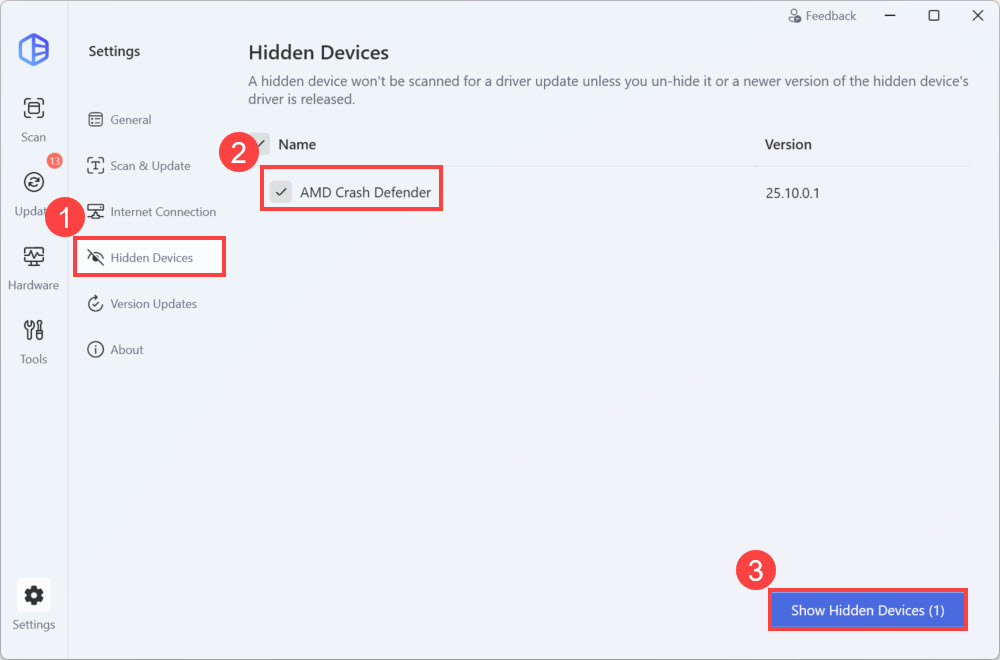Open the Scan section icon
The height and width of the screenshot is (660, 1000).
click(x=34, y=109)
